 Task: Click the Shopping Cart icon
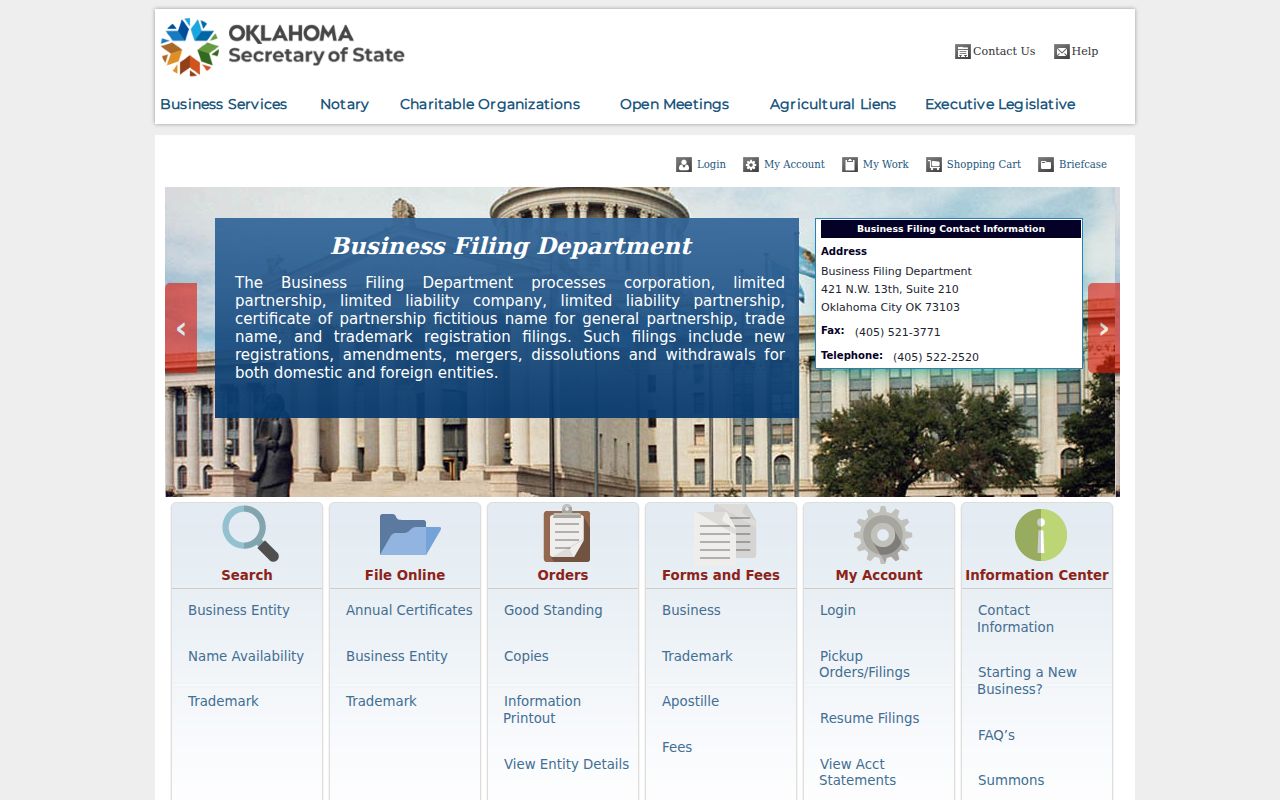pos(934,165)
